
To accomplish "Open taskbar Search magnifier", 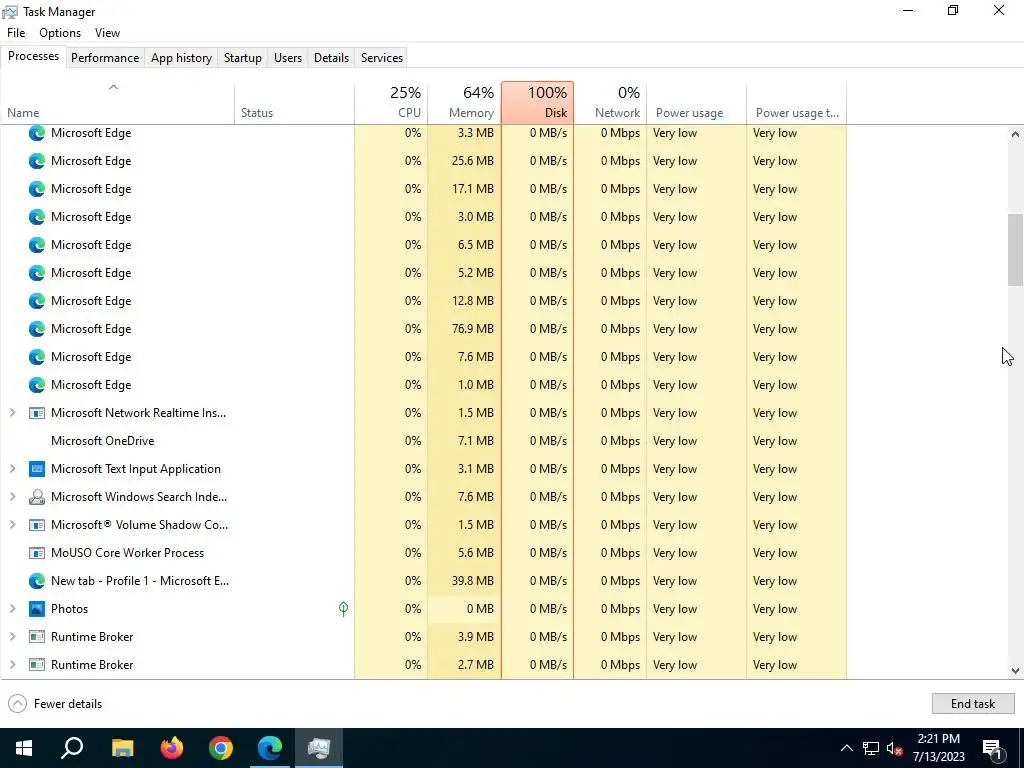I will point(72,748).
